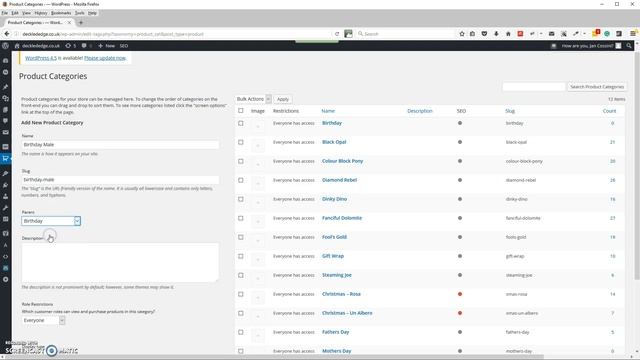This screenshot has width=640, height=360.
Task: Open the History menu
Action: tap(41, 13)
